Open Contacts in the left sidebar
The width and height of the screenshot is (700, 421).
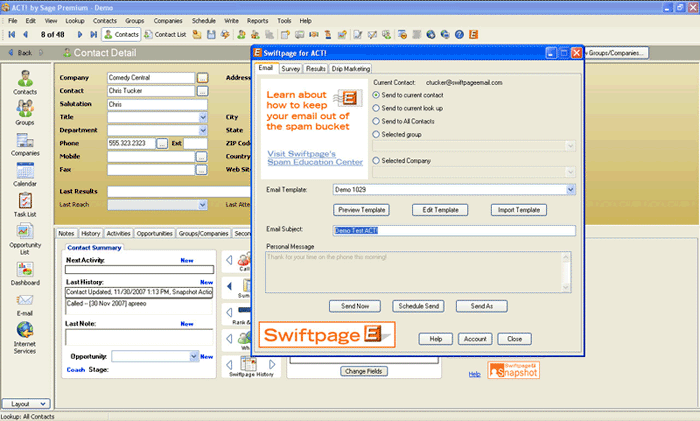coord(25,82)
